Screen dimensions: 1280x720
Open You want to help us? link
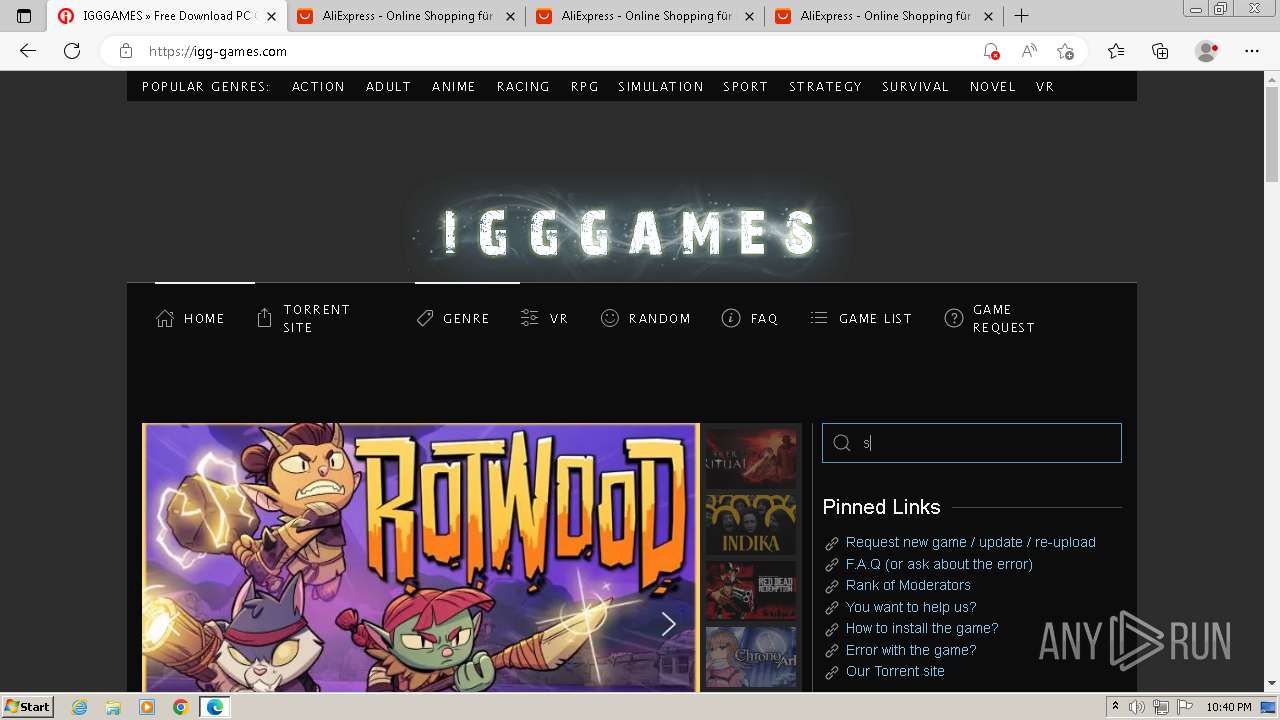coord(911,607)
